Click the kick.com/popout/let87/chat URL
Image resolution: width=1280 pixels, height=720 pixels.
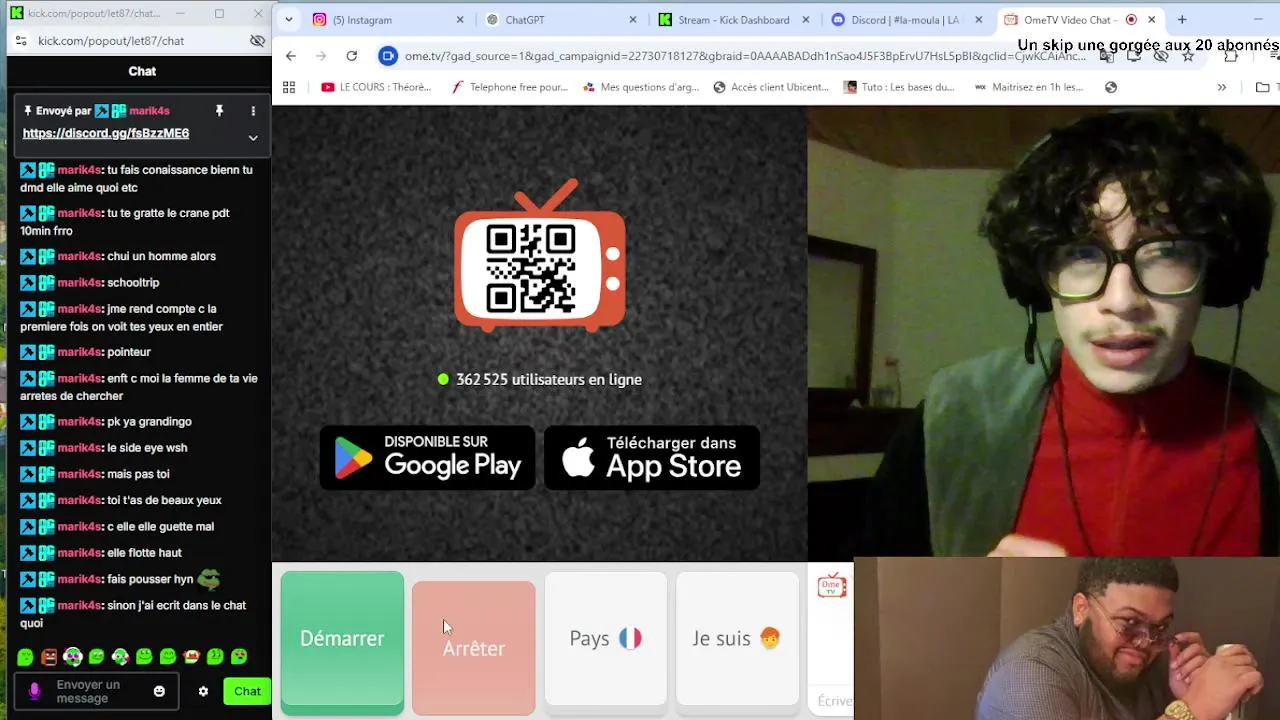111,41
